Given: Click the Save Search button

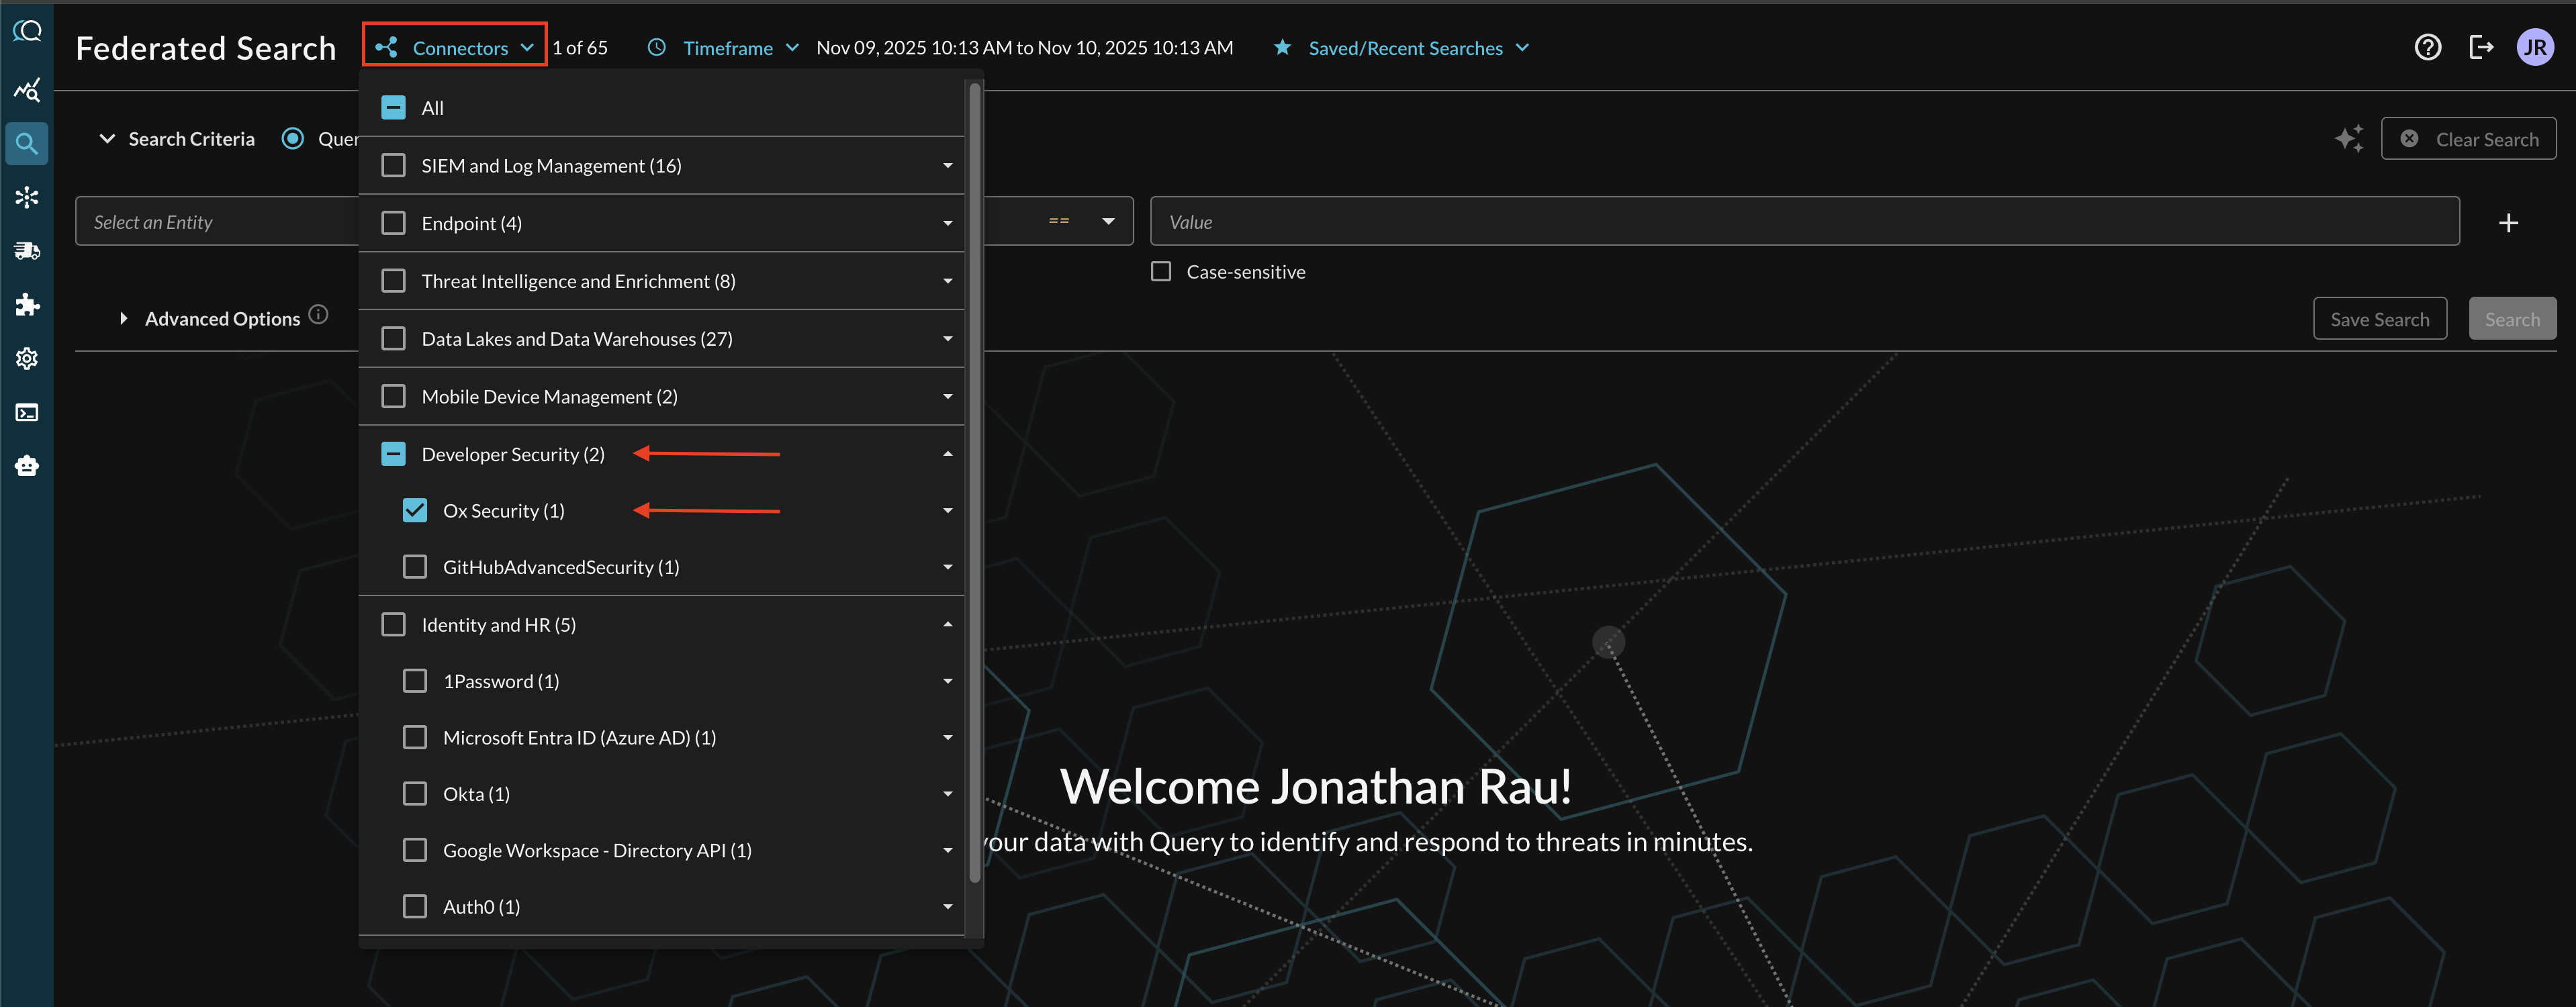Looking at the screenshot, I should tap(2379, 319).
